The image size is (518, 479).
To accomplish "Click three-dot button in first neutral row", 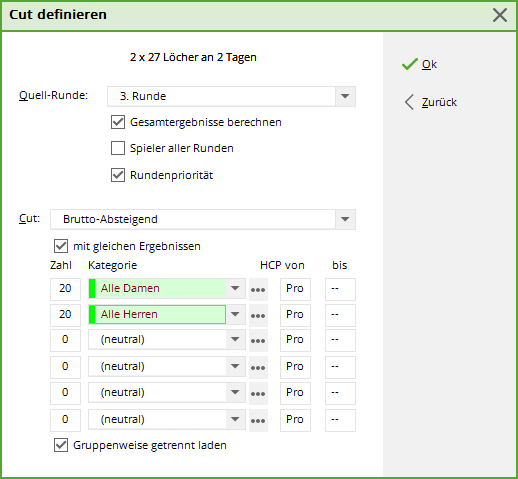I will (x=258, y=340).
